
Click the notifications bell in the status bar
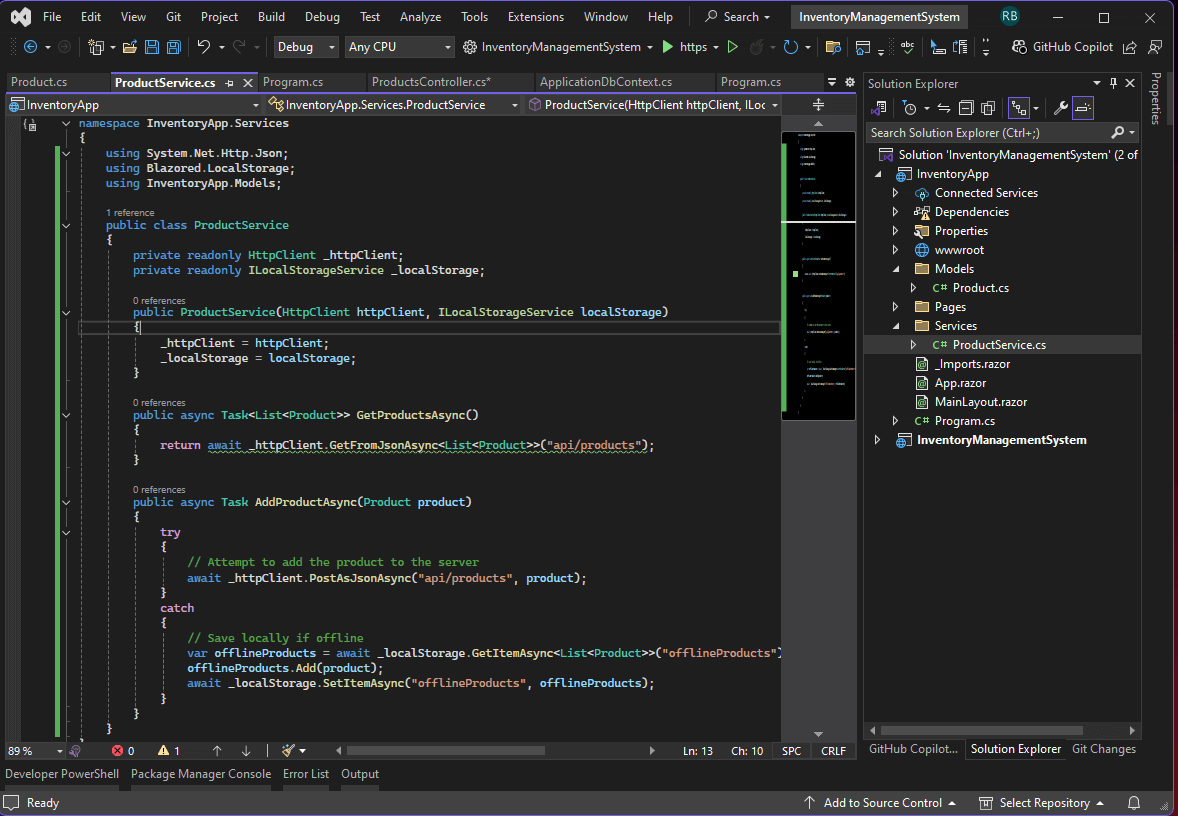click(1134, 802)
